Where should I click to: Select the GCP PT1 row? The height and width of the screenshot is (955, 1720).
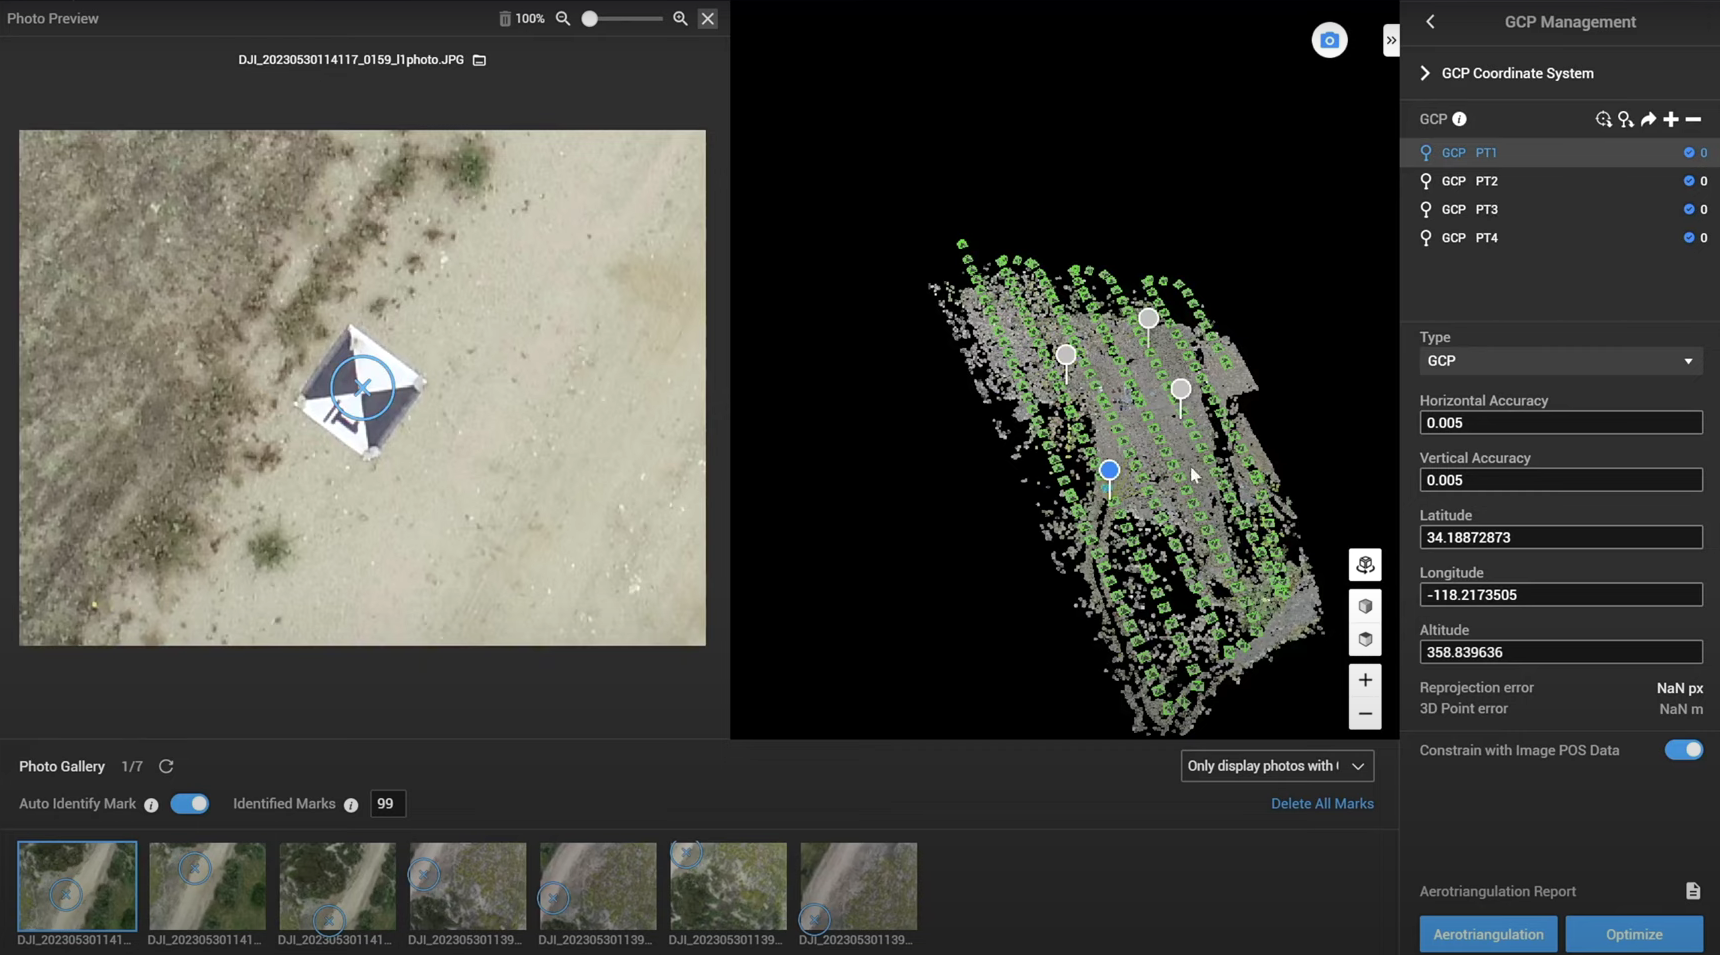coord(1560,153)
